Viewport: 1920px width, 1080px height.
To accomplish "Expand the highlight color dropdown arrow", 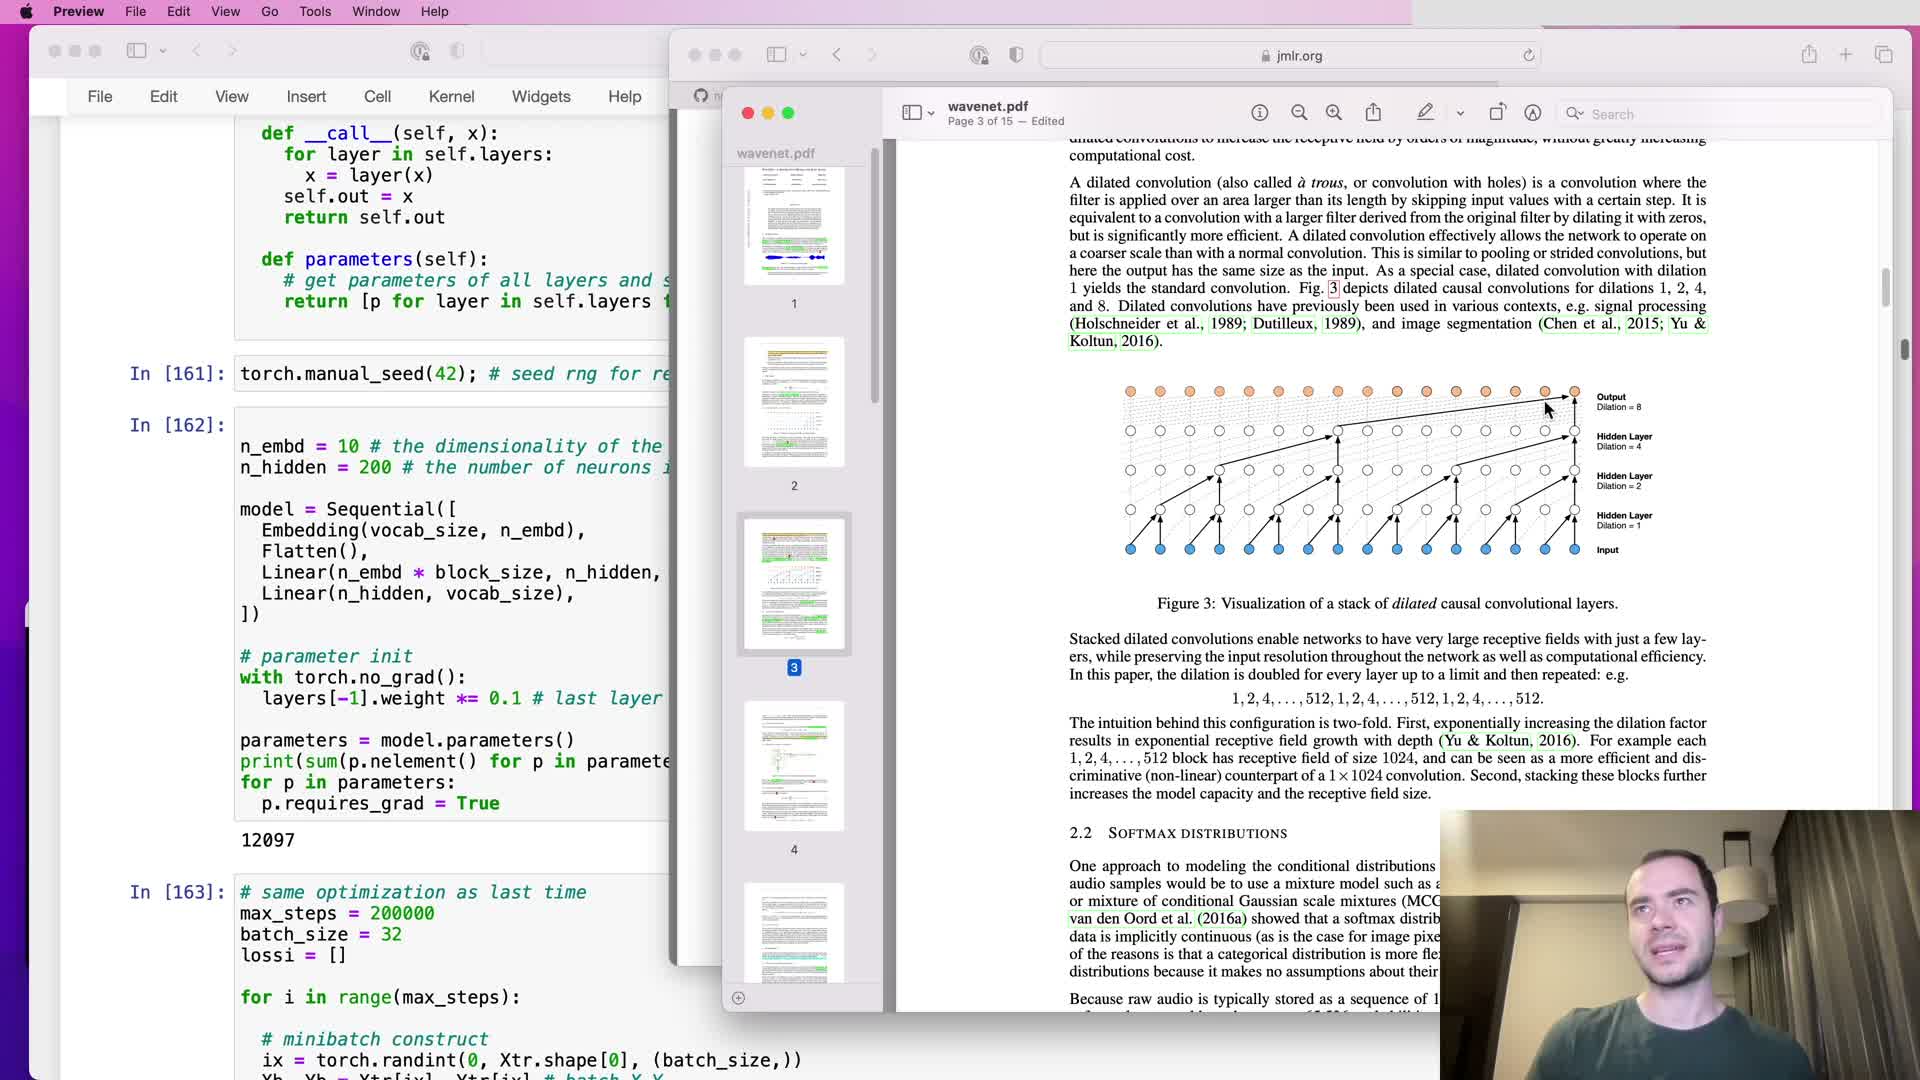I will pyautogui.click(x=1460, y=114).
